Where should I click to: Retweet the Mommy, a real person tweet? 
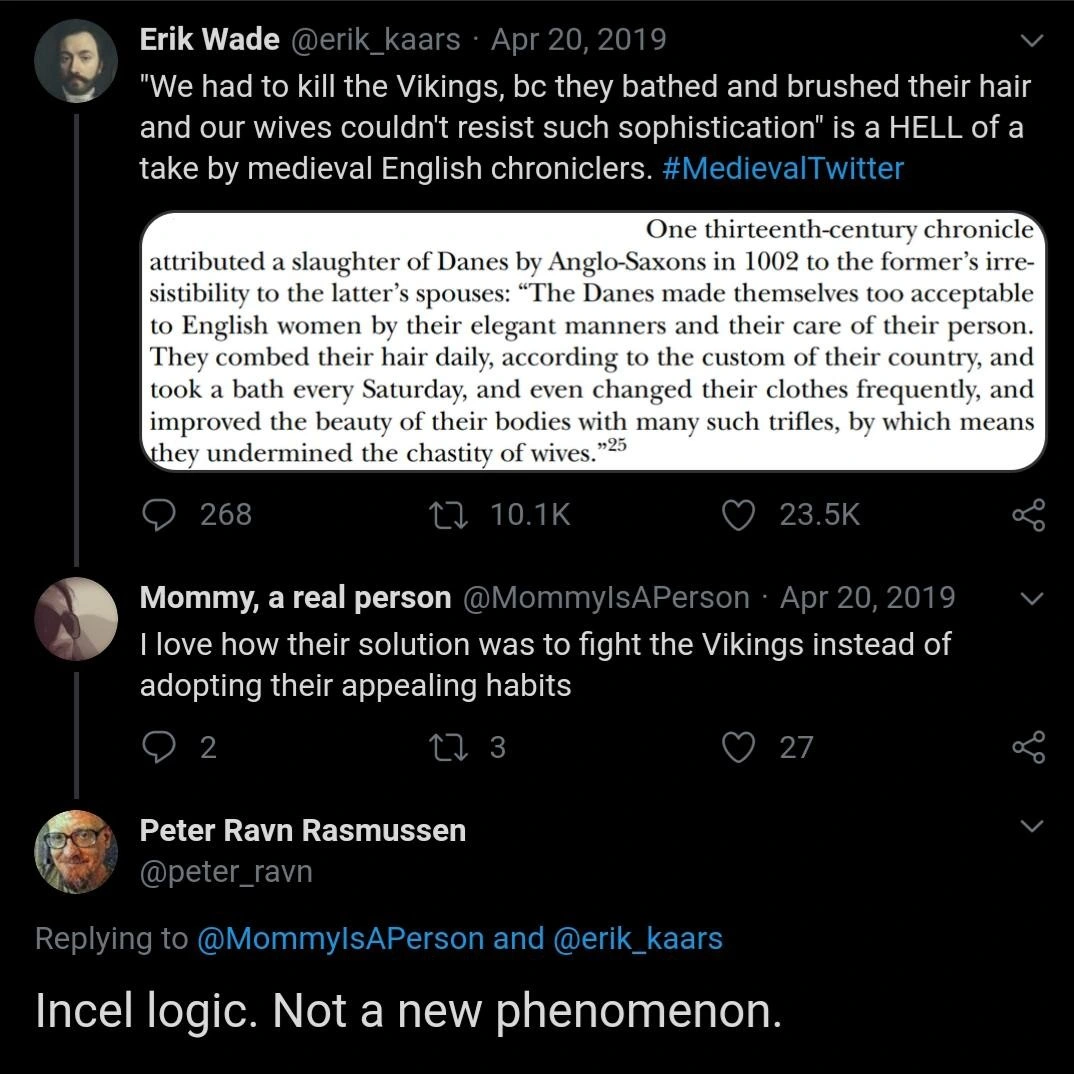(441, 747)
